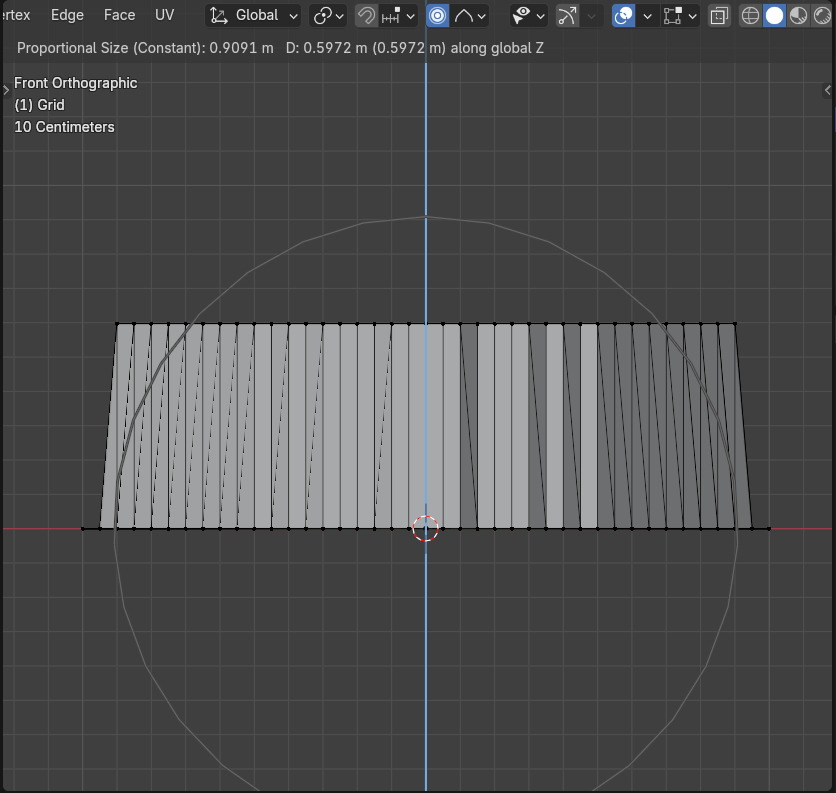Click the proportional falloff curve icon

click(x=464, y=16)
